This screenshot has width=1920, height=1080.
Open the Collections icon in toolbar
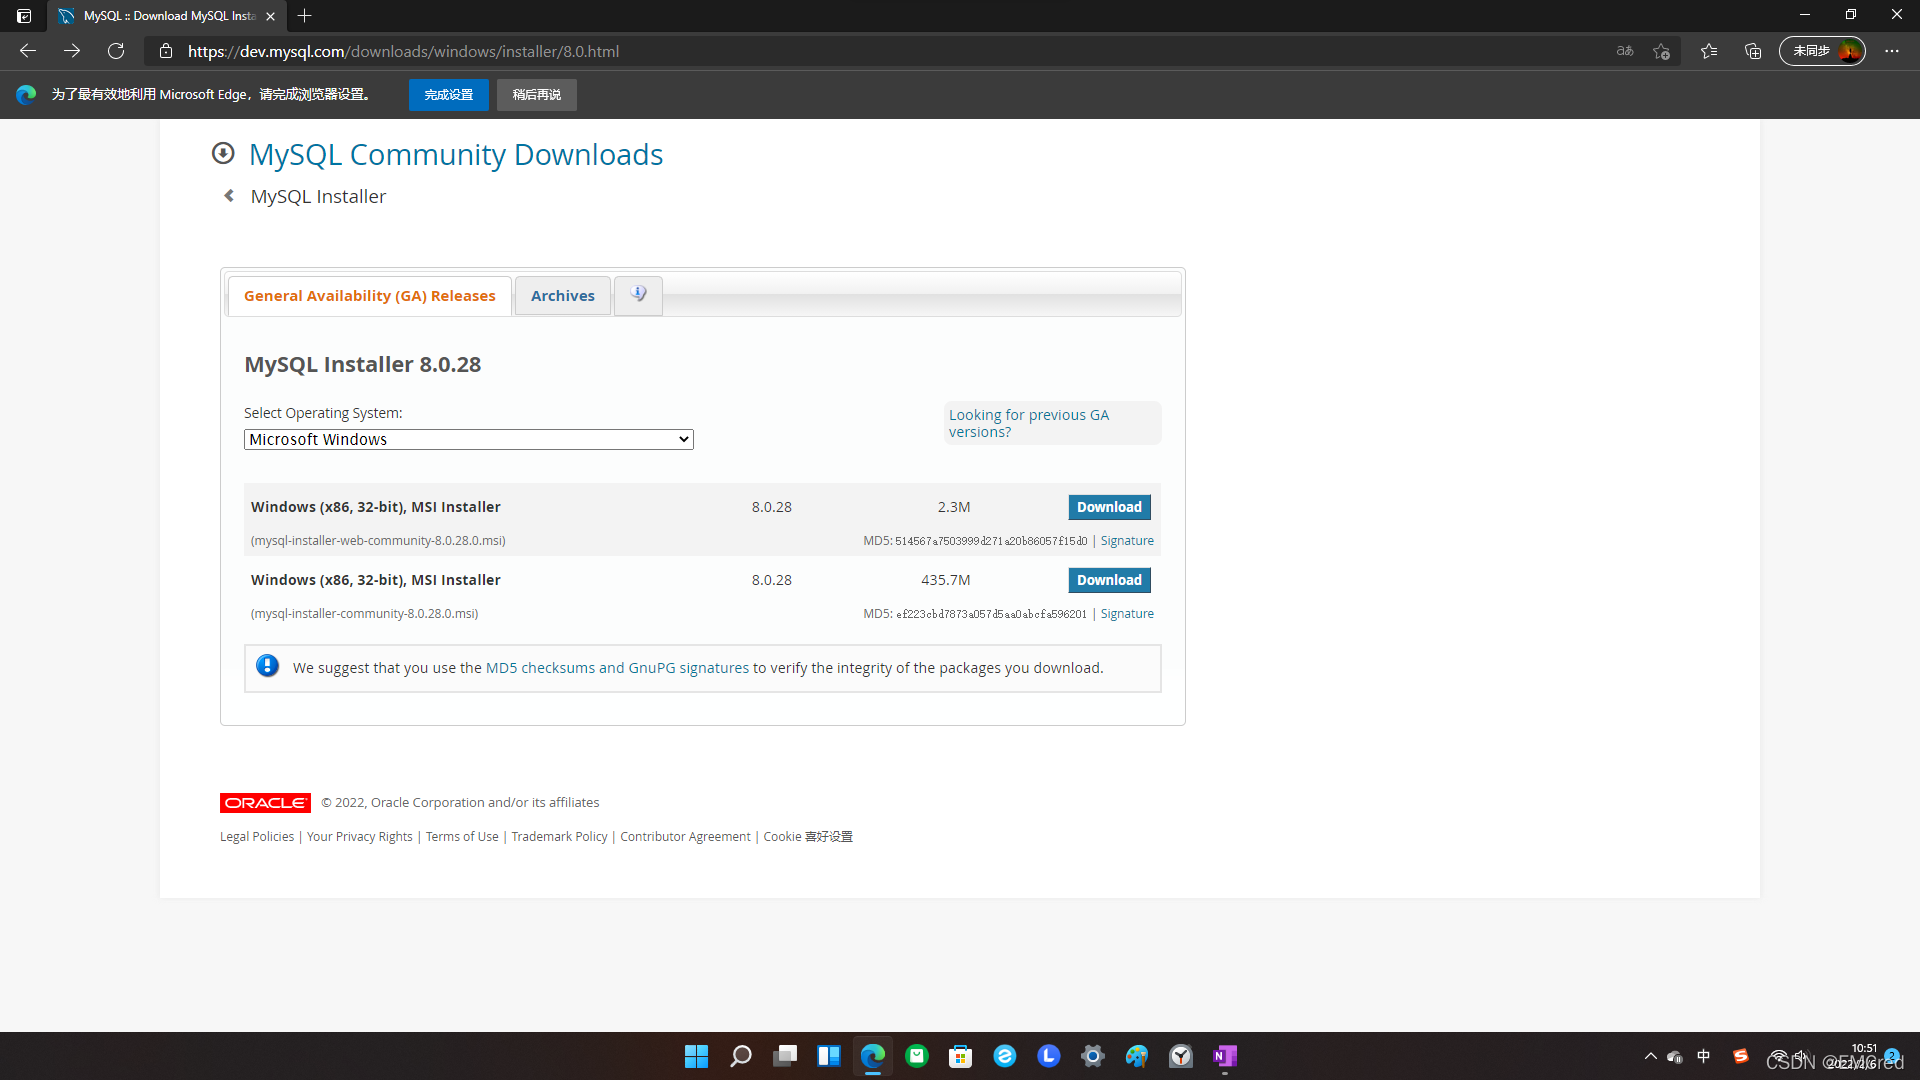(x=1753, y=51)
